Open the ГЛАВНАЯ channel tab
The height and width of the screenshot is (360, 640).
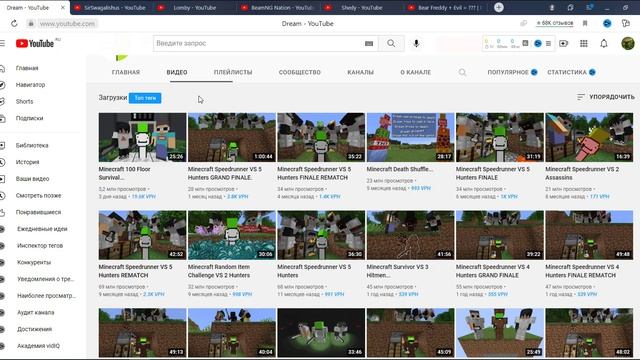point(126,72)
